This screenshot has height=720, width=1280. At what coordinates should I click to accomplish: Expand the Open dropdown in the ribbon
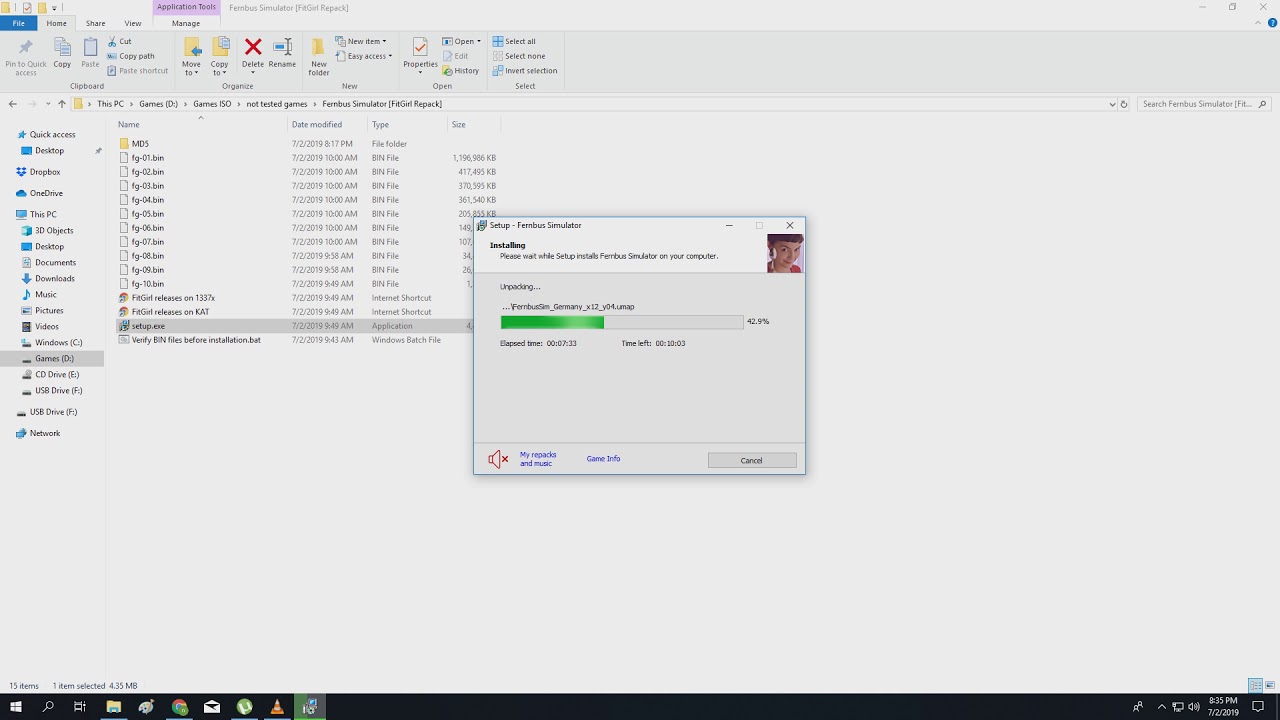462,42
